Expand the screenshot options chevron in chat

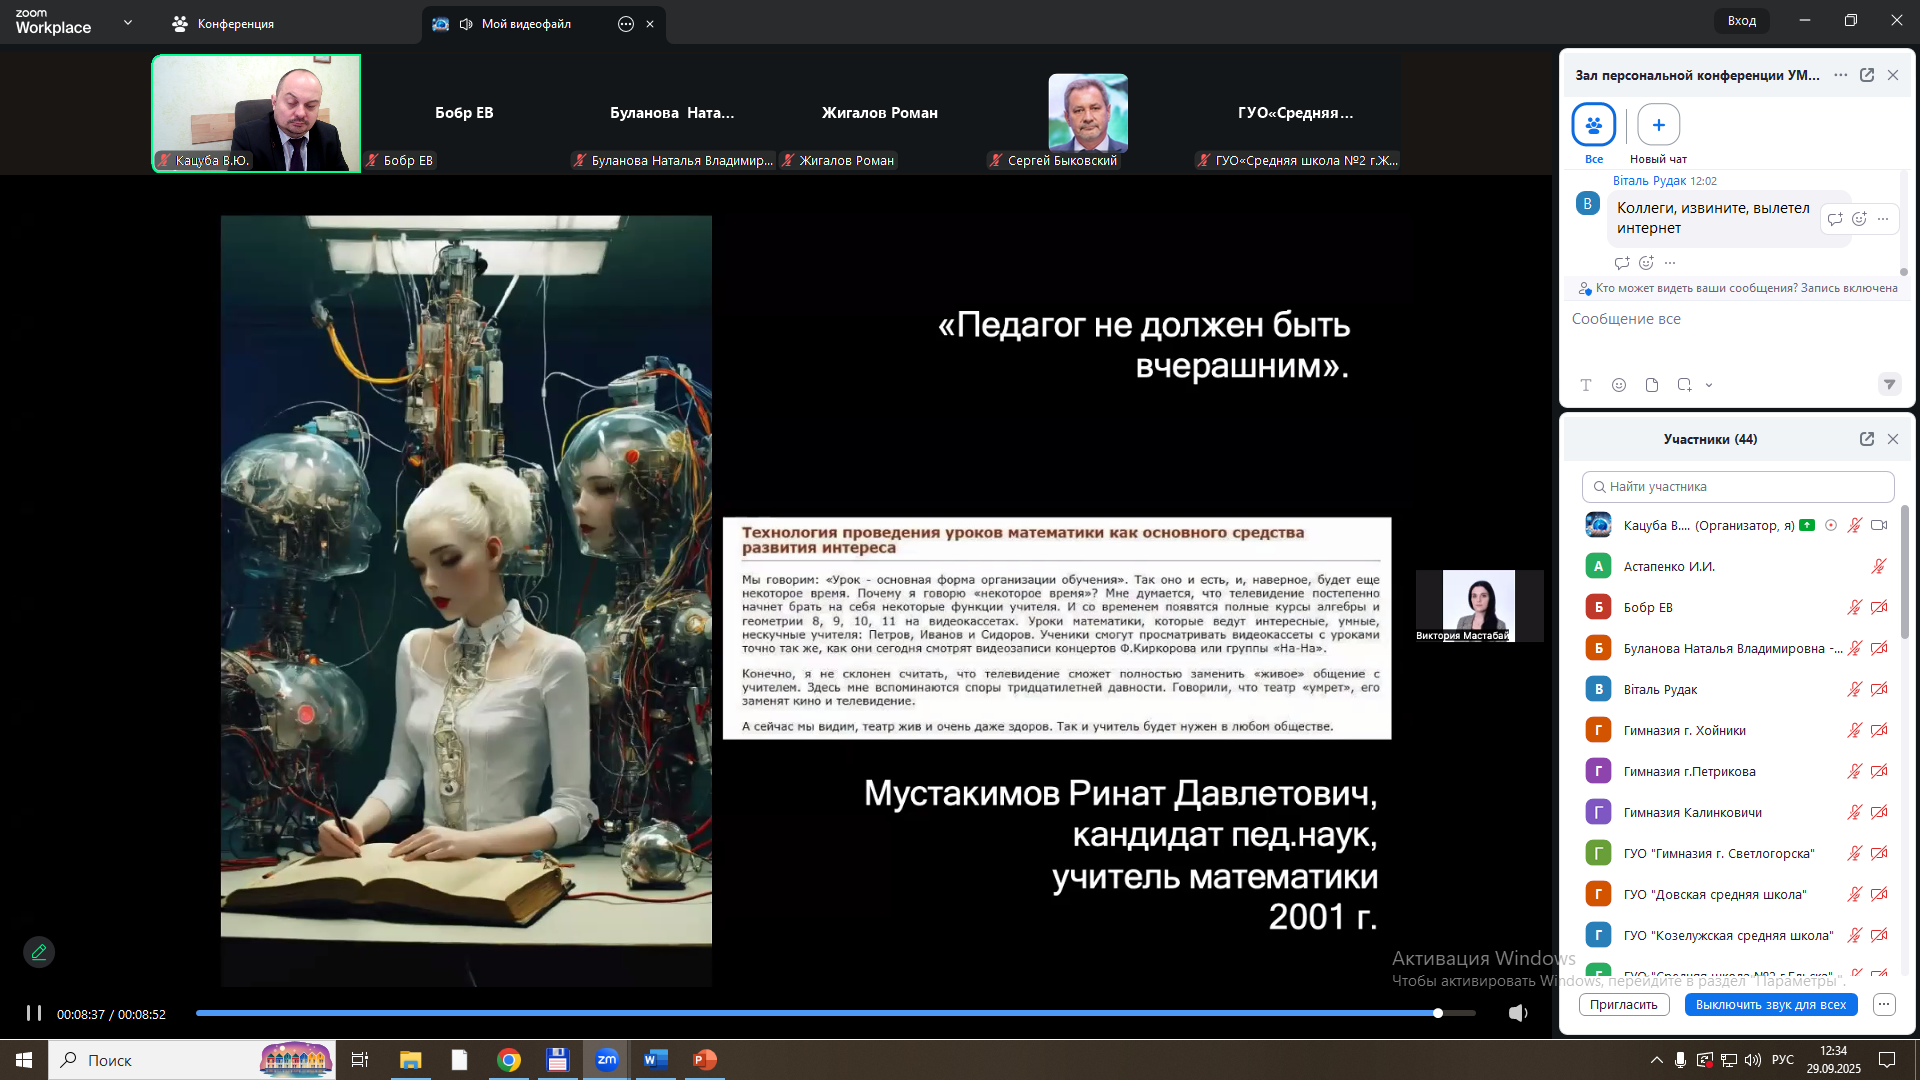pyautogui.click(x=1709, y=385)
